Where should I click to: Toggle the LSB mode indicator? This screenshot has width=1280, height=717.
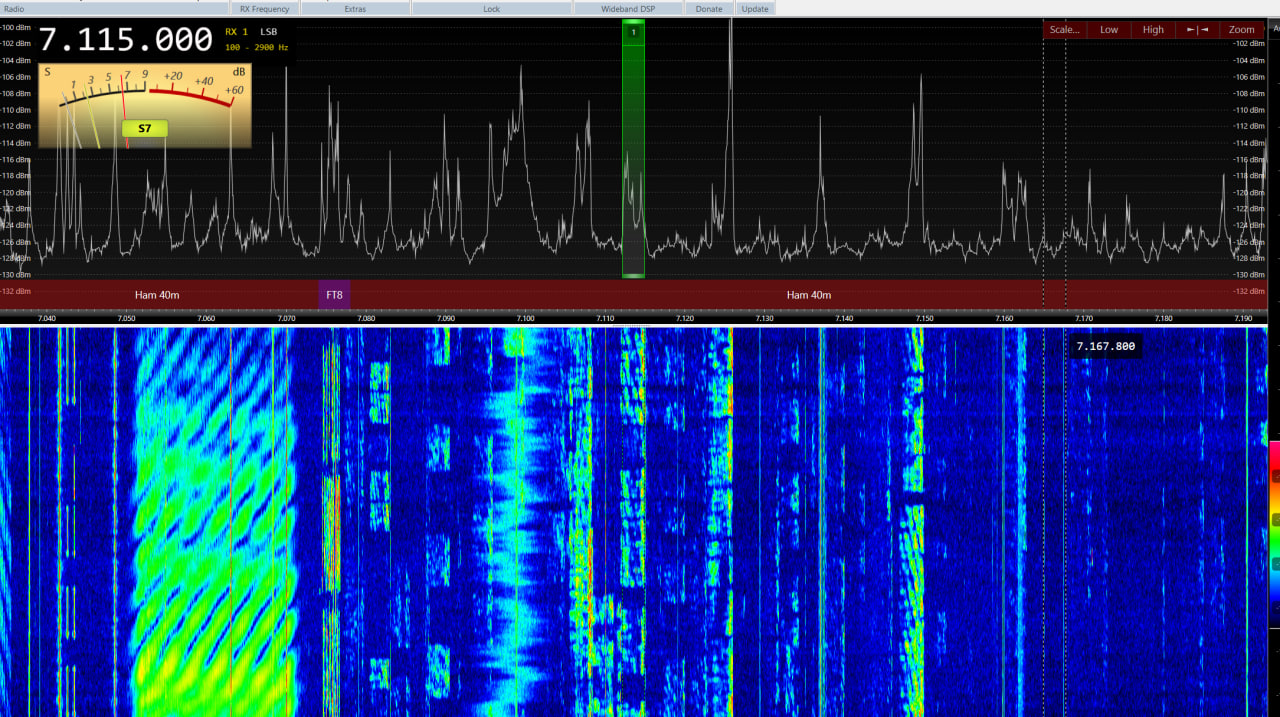(269, 32)
